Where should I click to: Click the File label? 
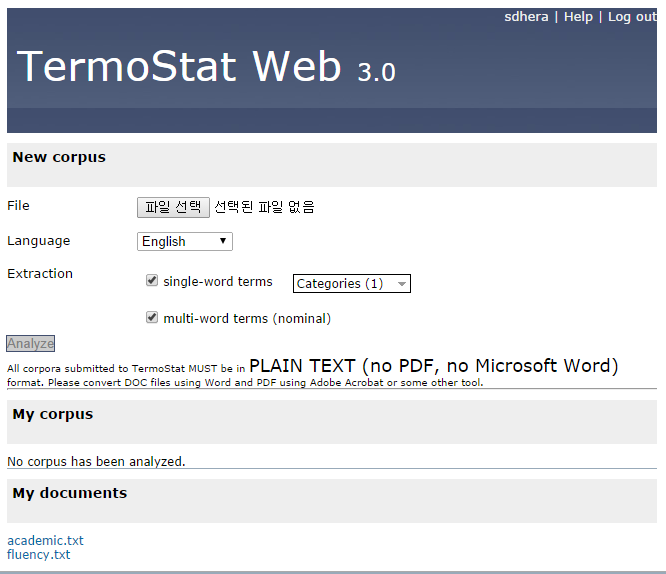[18, 206]
